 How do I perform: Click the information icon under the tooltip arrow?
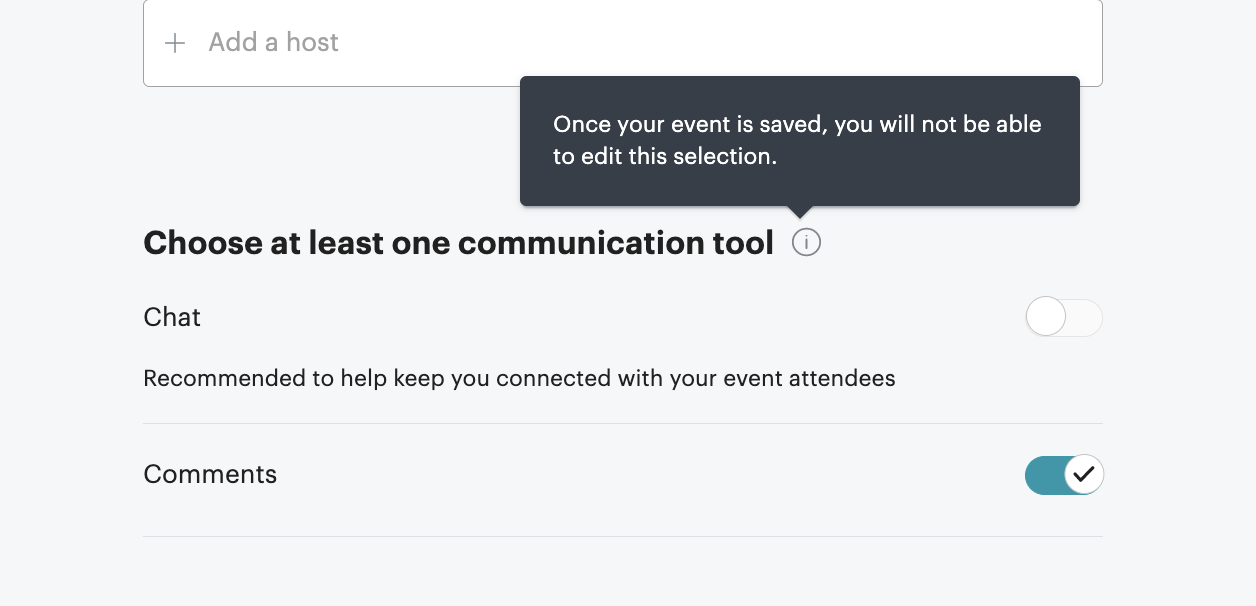coord(806,242)
